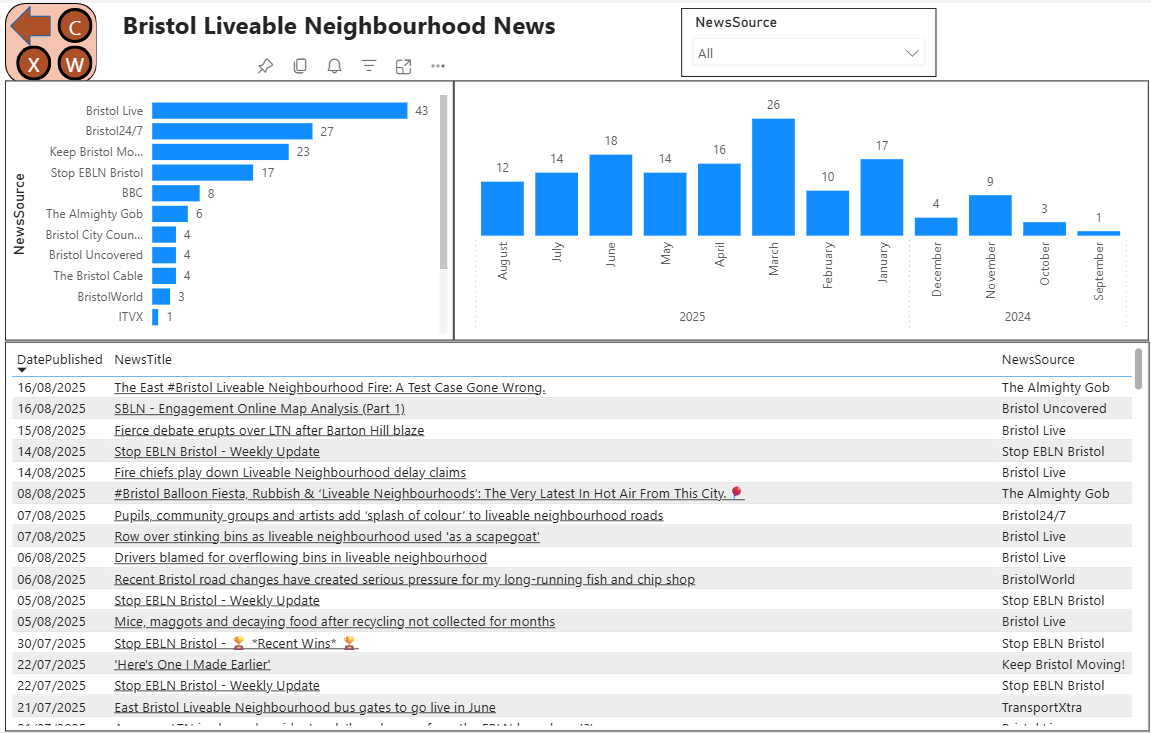Click the back arrow navigation icon
This screenshot has width=1151, height=733.
31,26
